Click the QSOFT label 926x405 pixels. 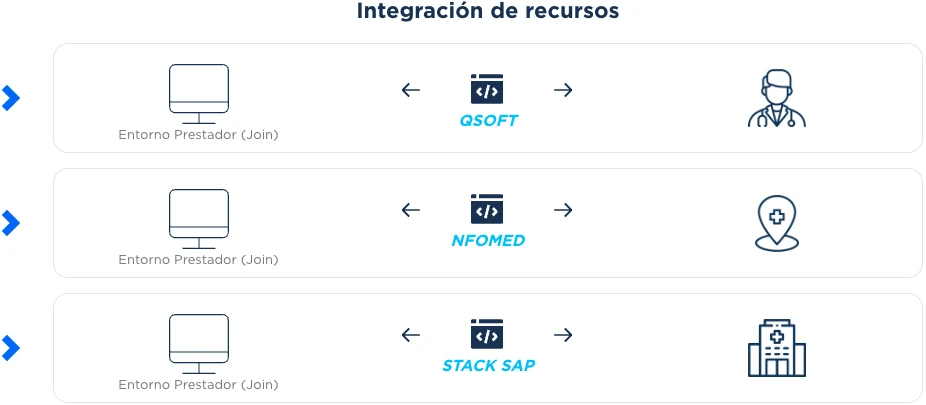point(488,121)
